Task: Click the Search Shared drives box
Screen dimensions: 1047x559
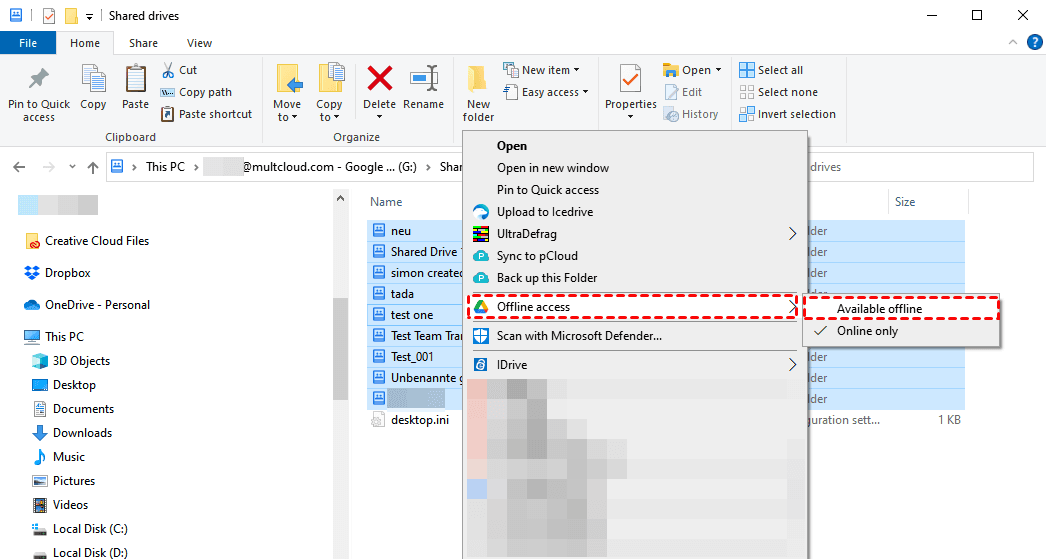Action: click(x=920, y=167)
